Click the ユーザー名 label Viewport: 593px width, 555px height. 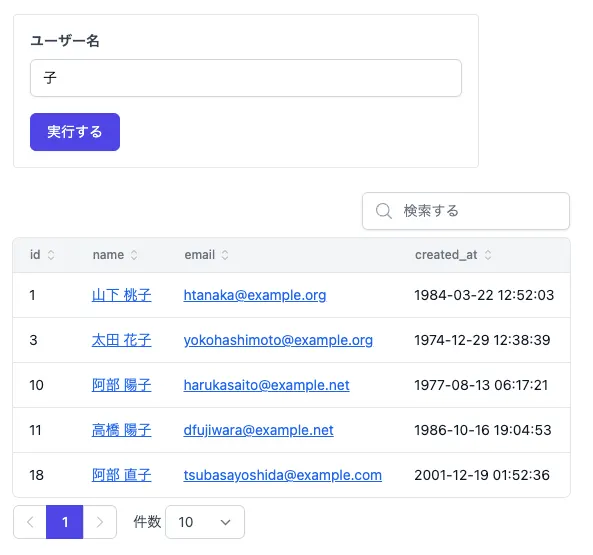(x=65, y=40)
